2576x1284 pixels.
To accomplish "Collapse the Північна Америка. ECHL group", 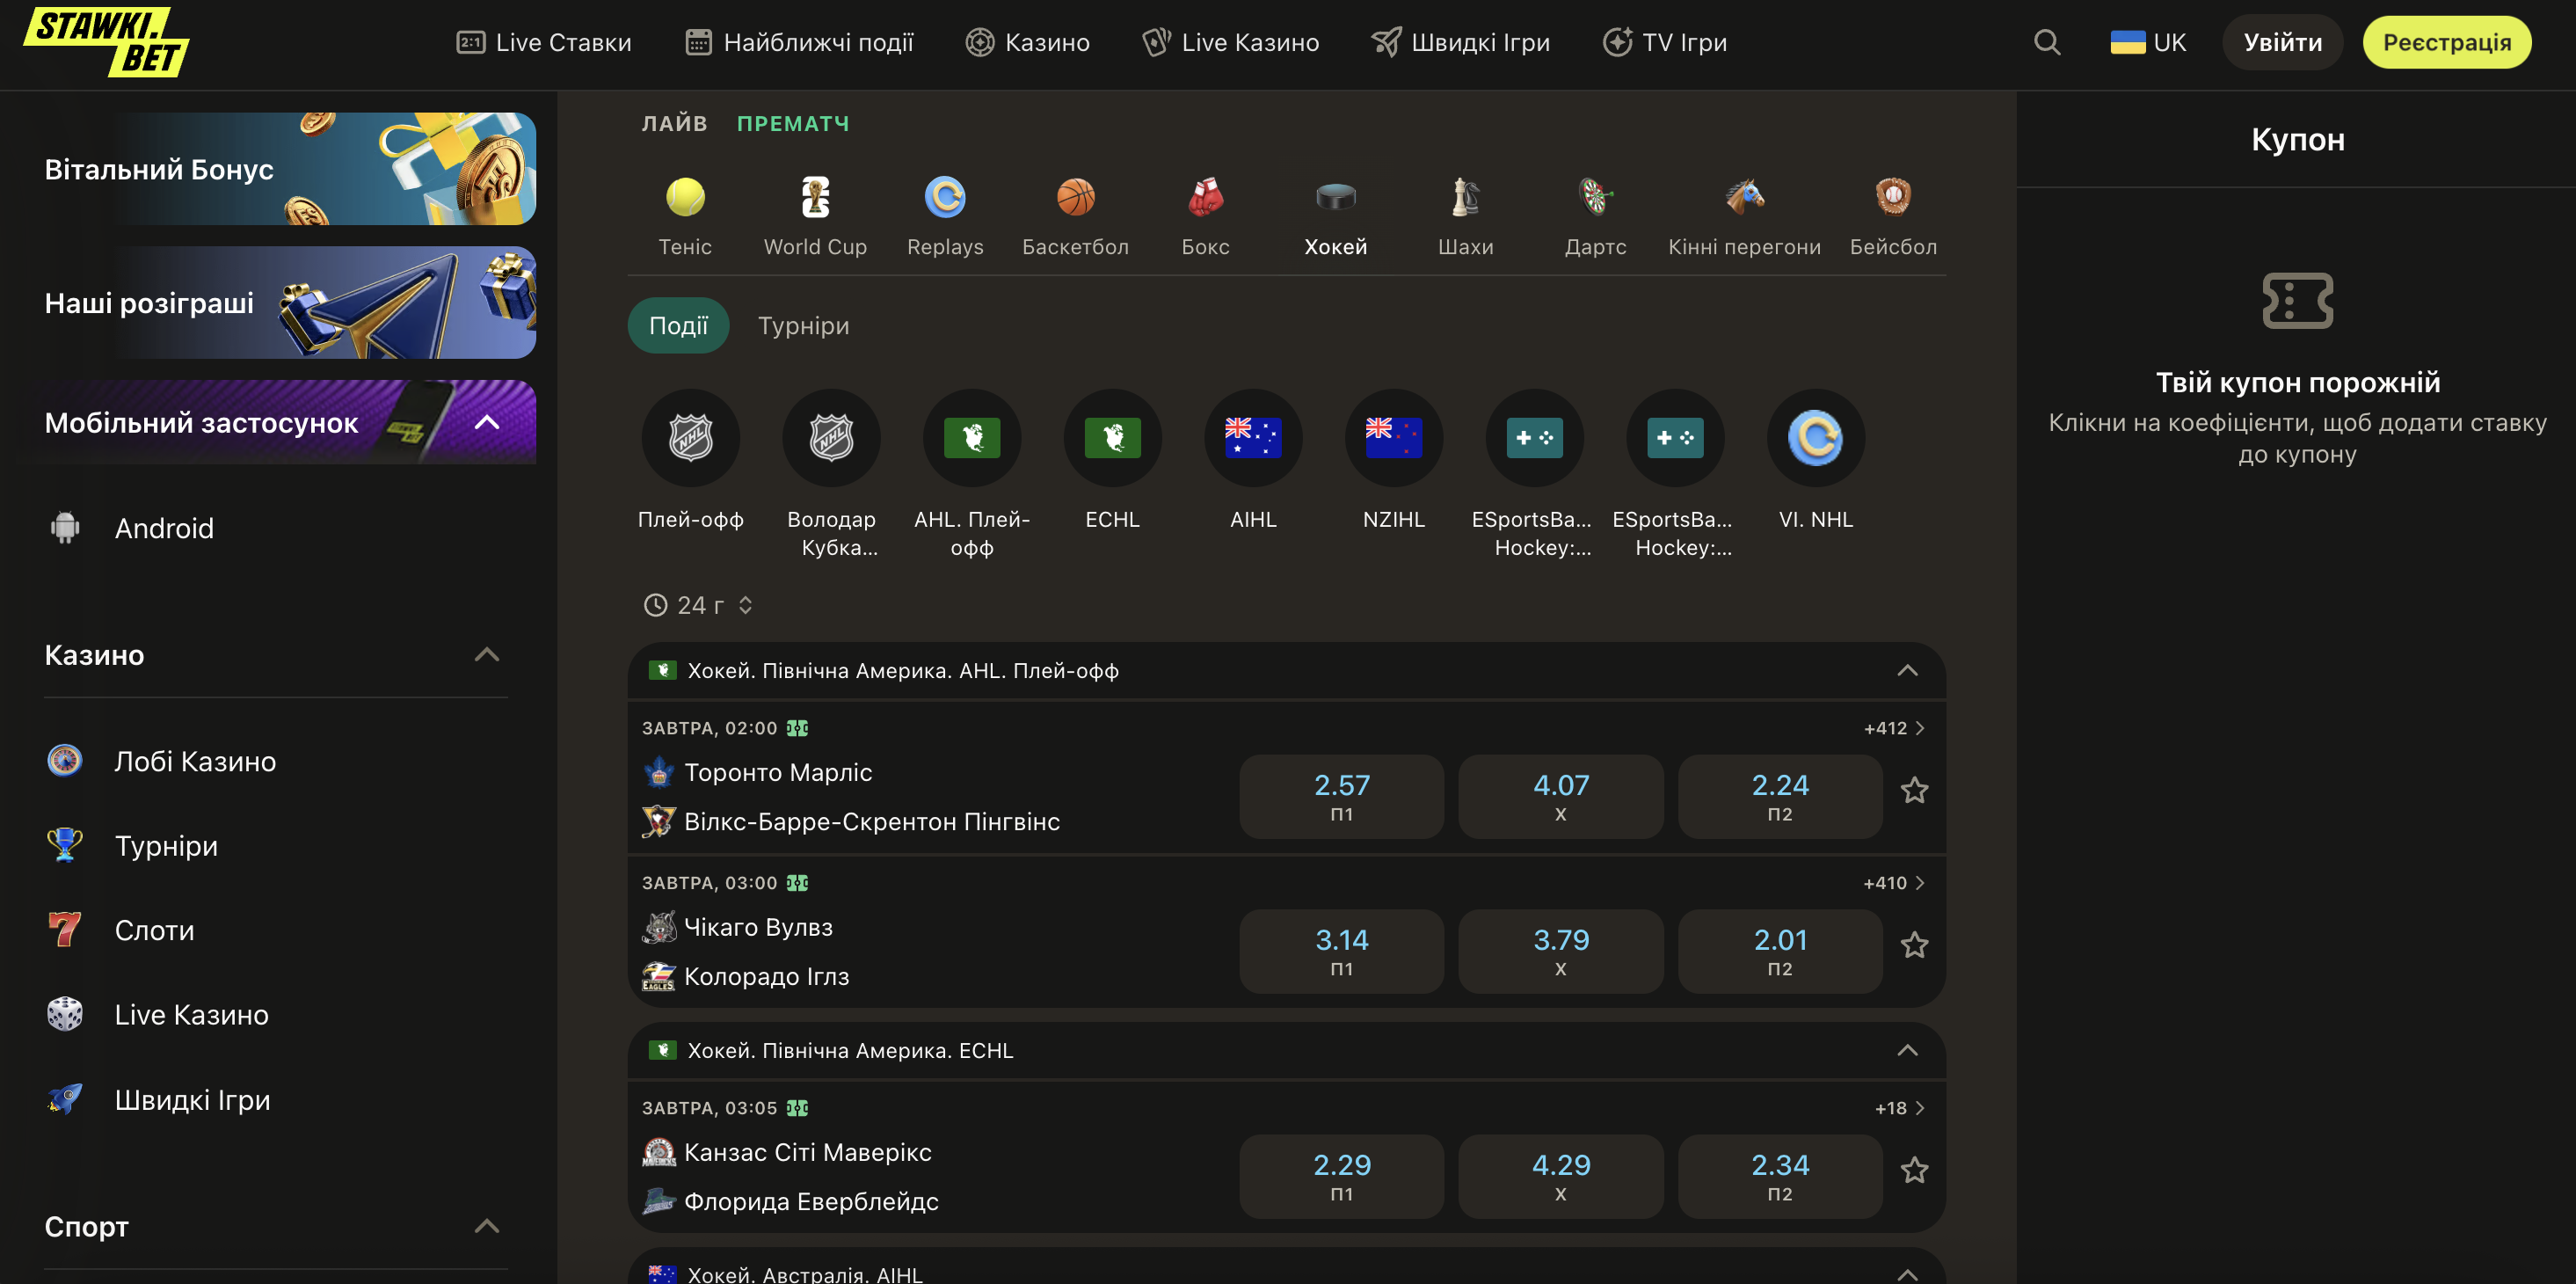I will 1907,1050.
